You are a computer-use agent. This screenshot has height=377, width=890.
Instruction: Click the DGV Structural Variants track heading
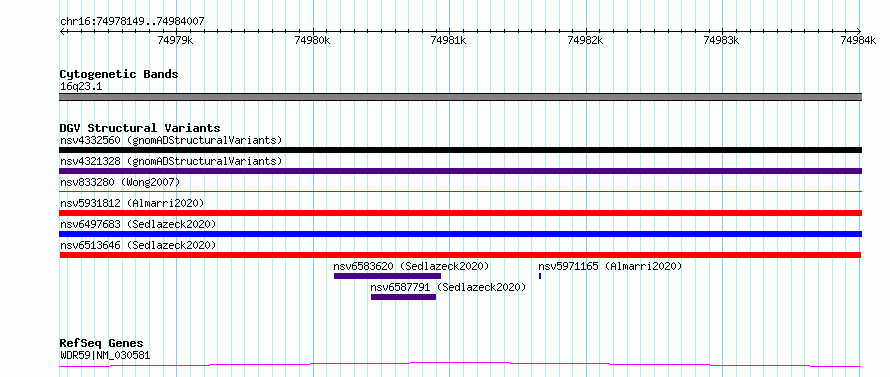point(140,128)
